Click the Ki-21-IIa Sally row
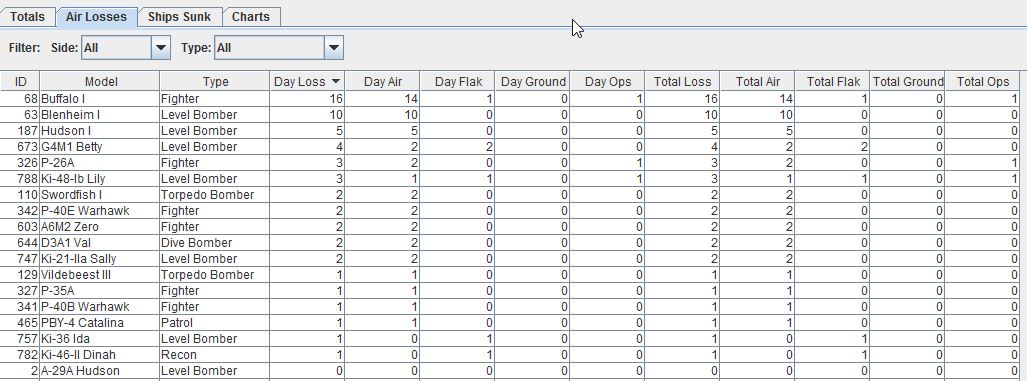This screenshot has width=1027, height=381. [510, 259]
